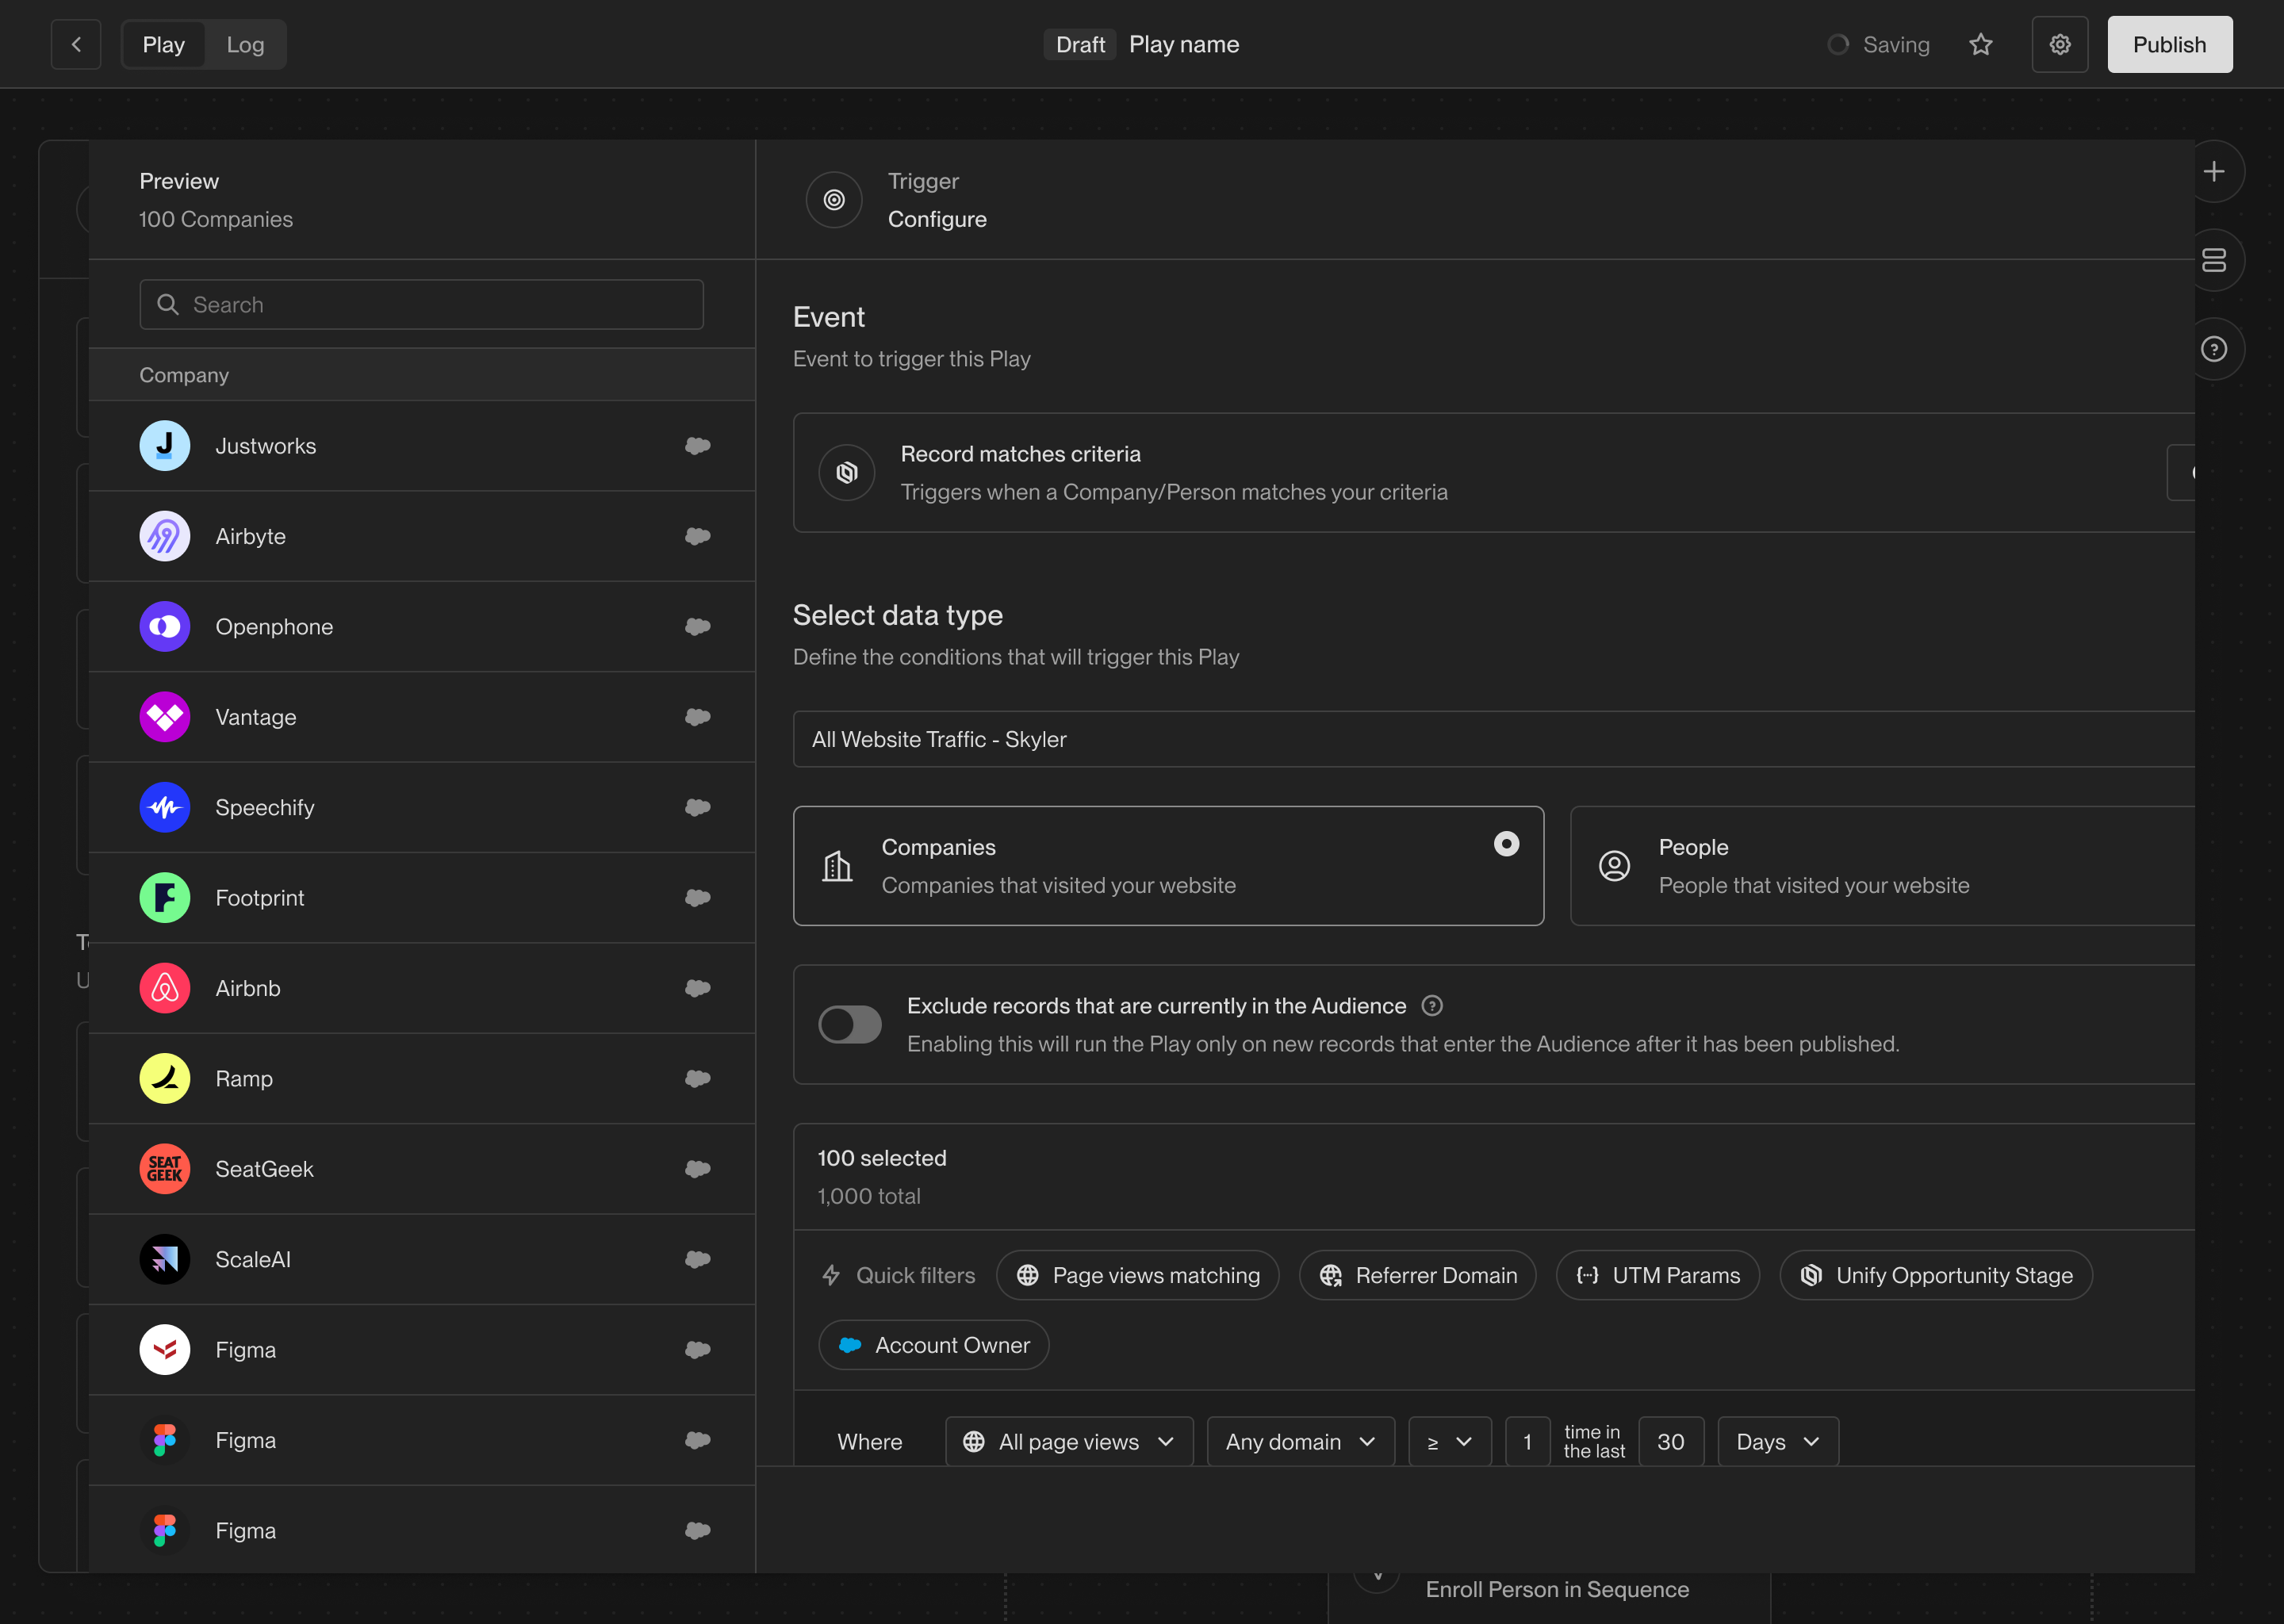The height and width of the screenshot is (1624, 2284).
Task: Open the settings gear icon
Action: pyautogui.click(x=2059, y=44)
